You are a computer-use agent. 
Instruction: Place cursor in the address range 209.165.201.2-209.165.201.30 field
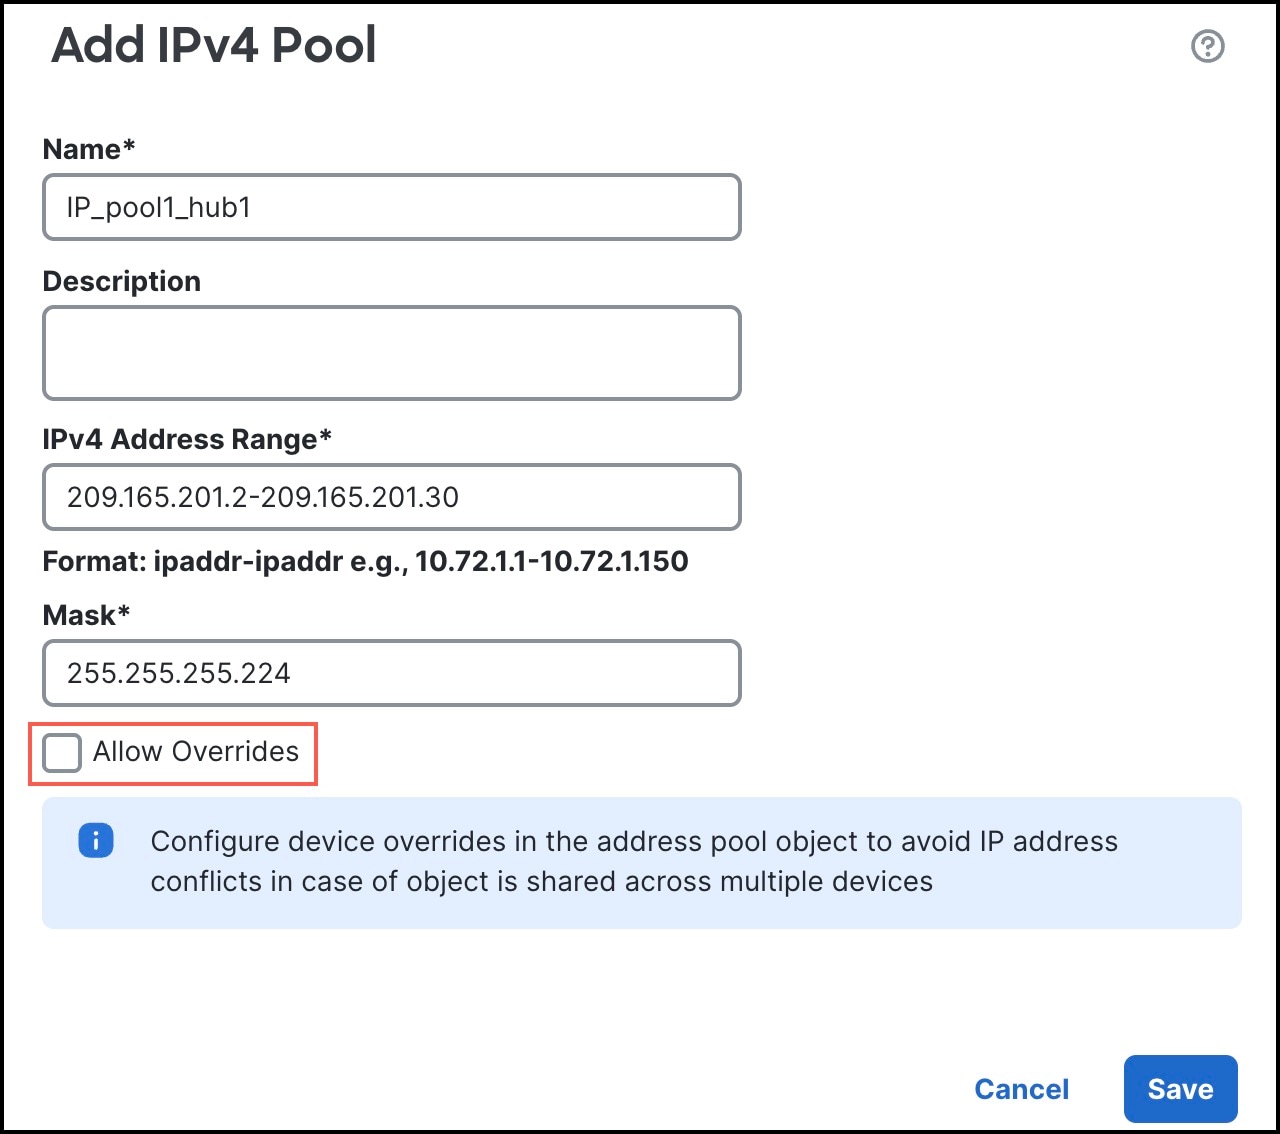pyautogui.click(x=391, y=497)
